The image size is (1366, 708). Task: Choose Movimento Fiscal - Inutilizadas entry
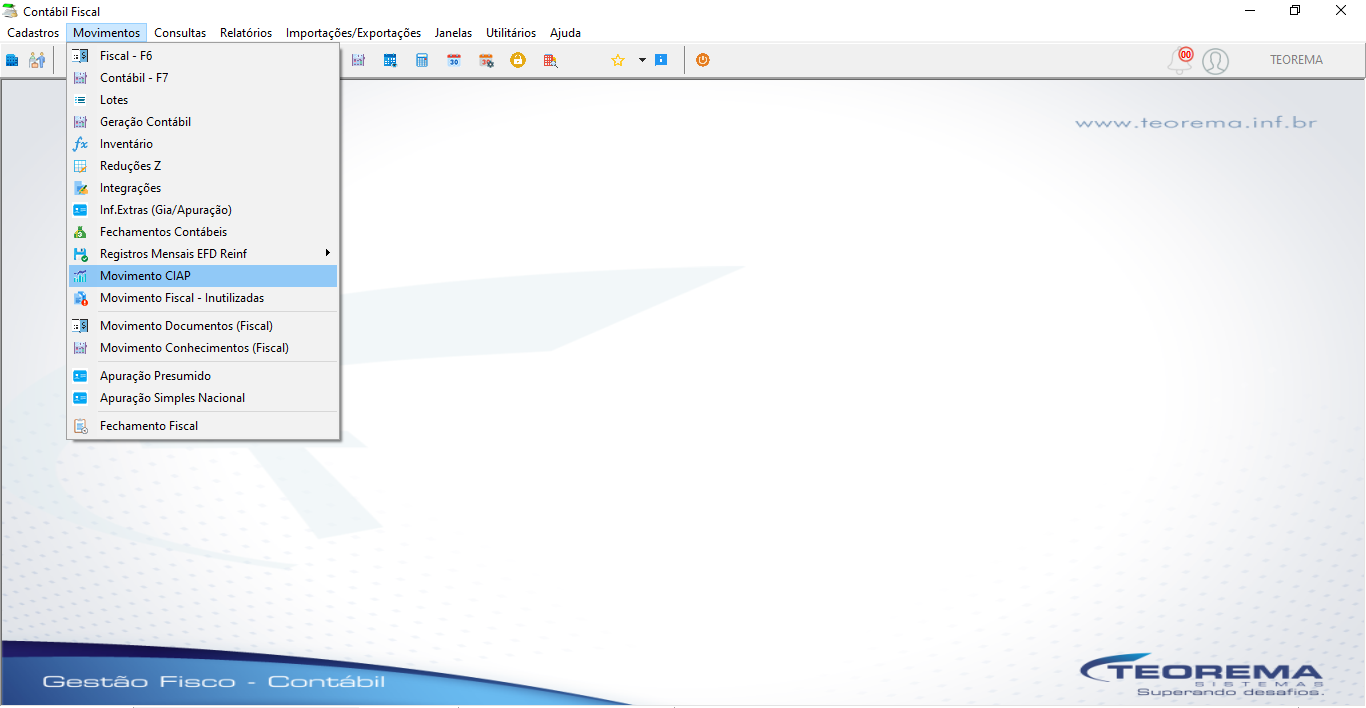203,298
